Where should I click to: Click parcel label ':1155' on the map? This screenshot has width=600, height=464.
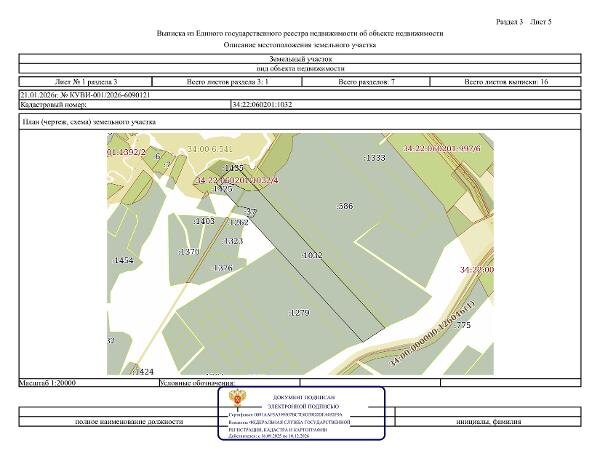233,168
